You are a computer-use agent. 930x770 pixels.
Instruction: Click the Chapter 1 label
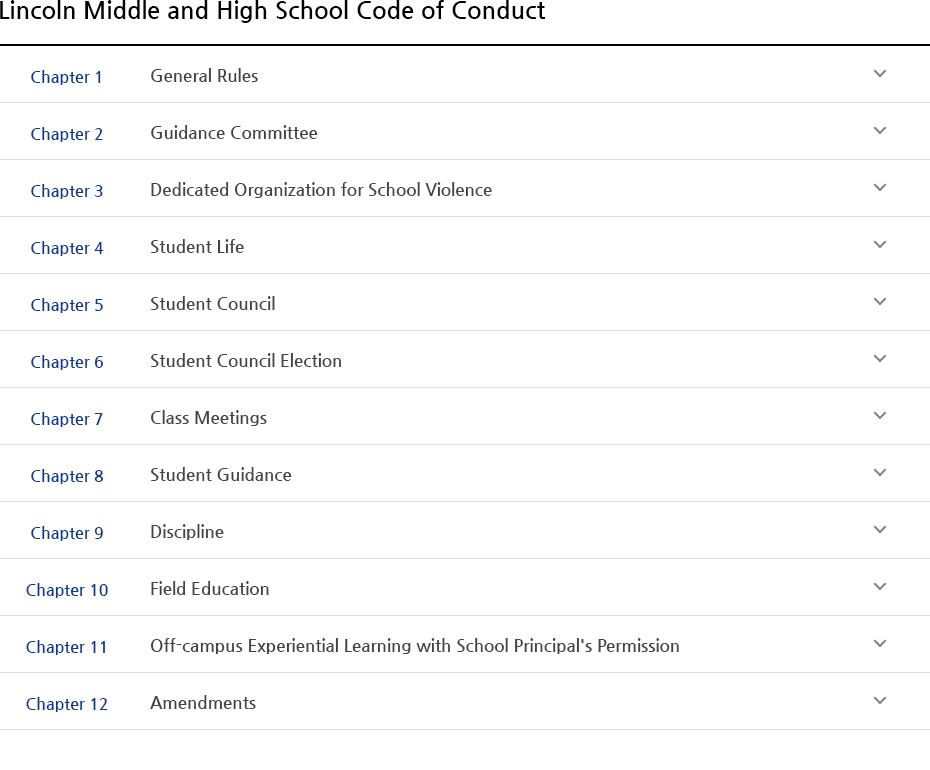coord(67,77)
